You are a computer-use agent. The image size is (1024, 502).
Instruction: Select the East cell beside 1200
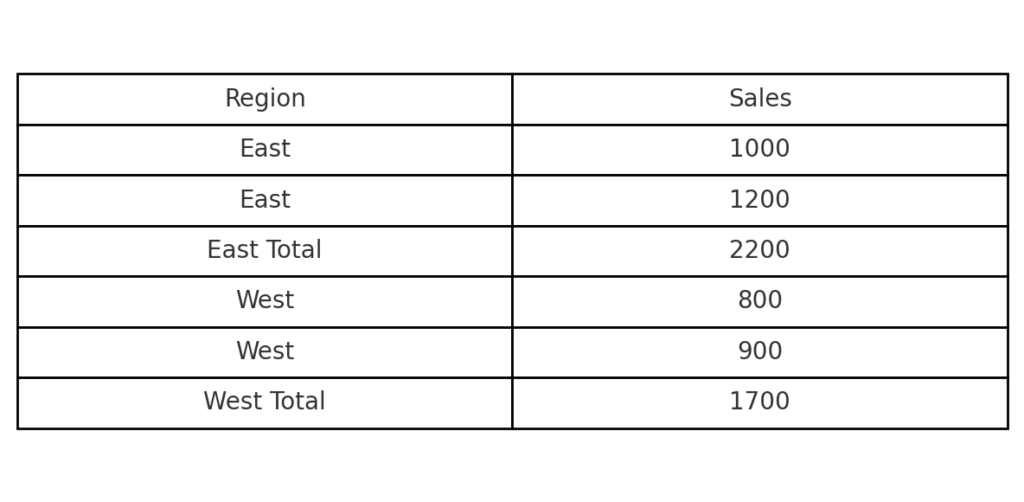265,200
